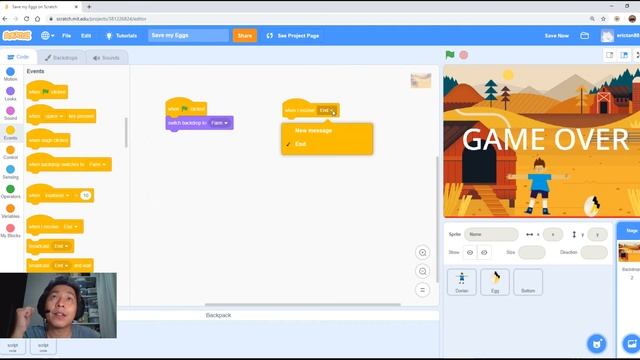Switch to the Sounds tab
Image resolution: width=640 pixels, height=360 pixels.
coord(106,58)
